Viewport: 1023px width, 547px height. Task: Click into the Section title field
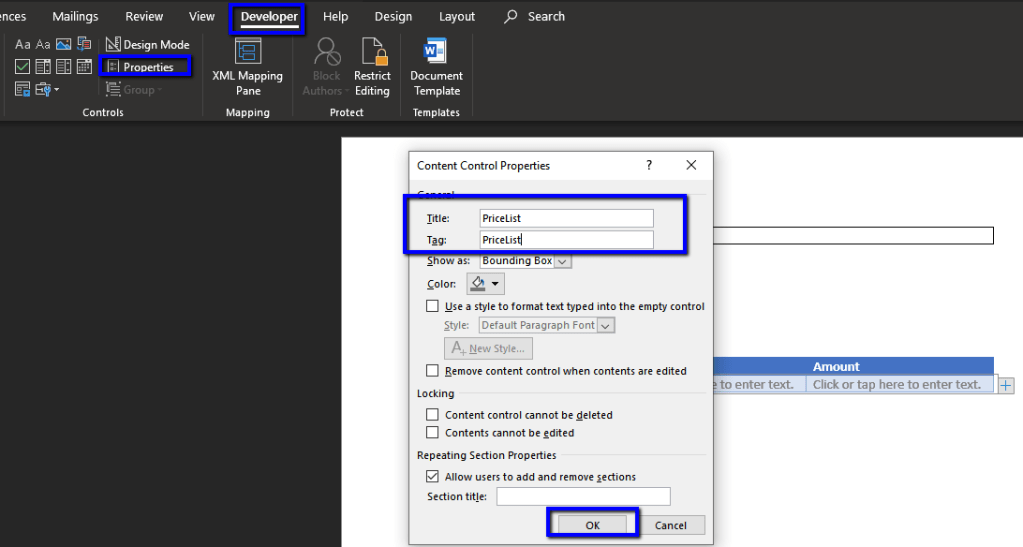click(583, 497)
